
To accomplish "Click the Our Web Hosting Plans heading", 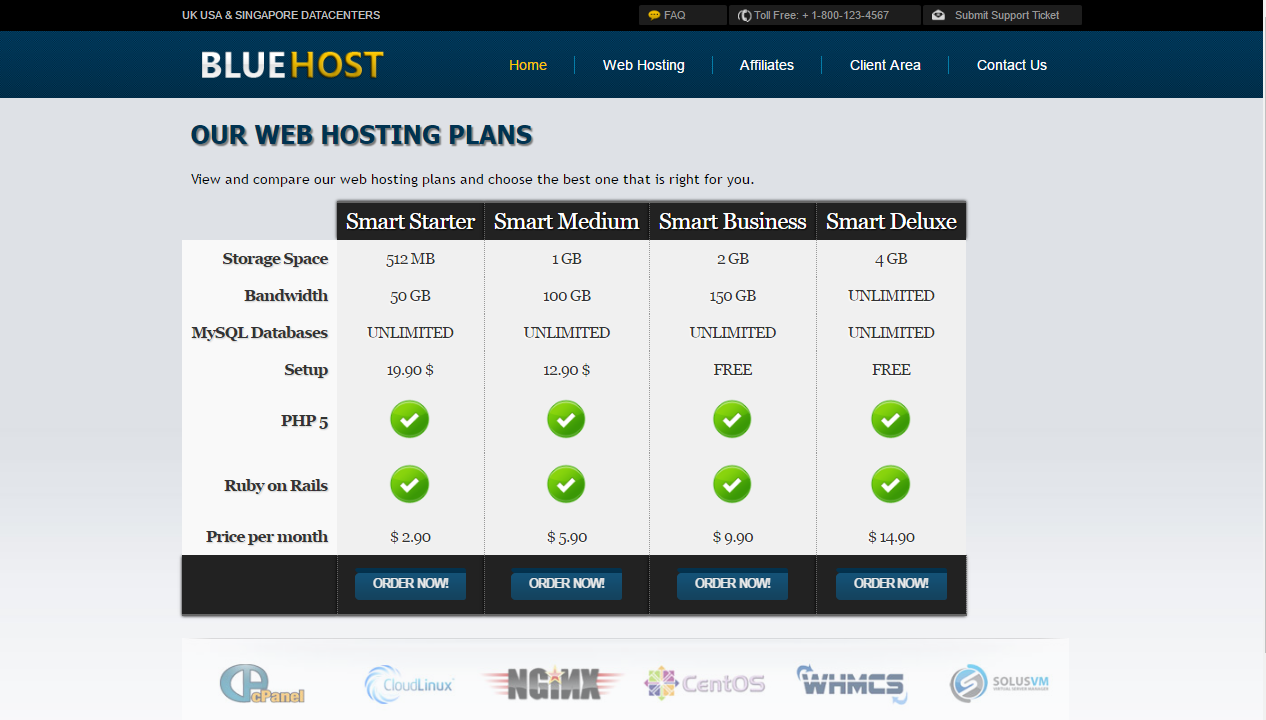I will click(x=361, y=135).
